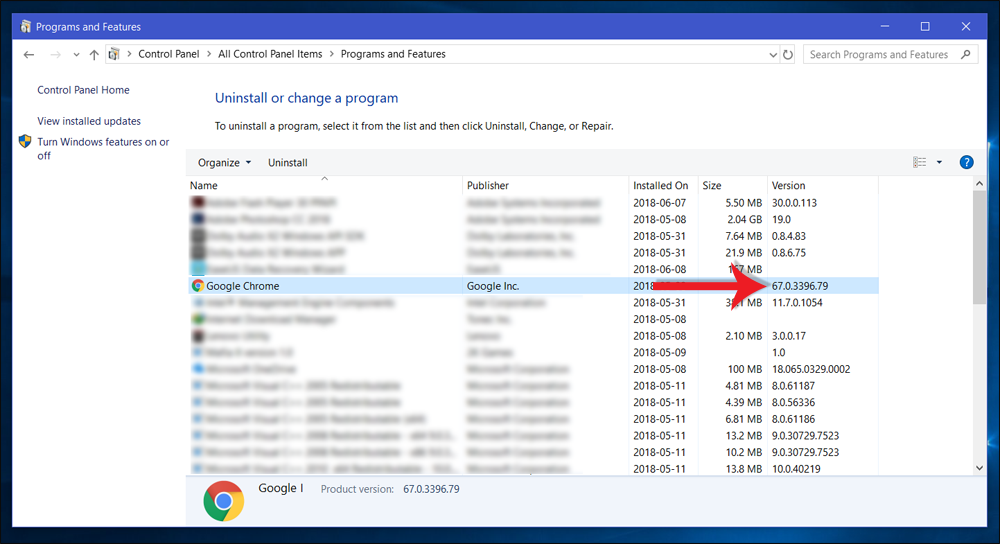Sort by the Publisher column header
The width and height of the screenshot is (1000, 544).
[545, 185]
